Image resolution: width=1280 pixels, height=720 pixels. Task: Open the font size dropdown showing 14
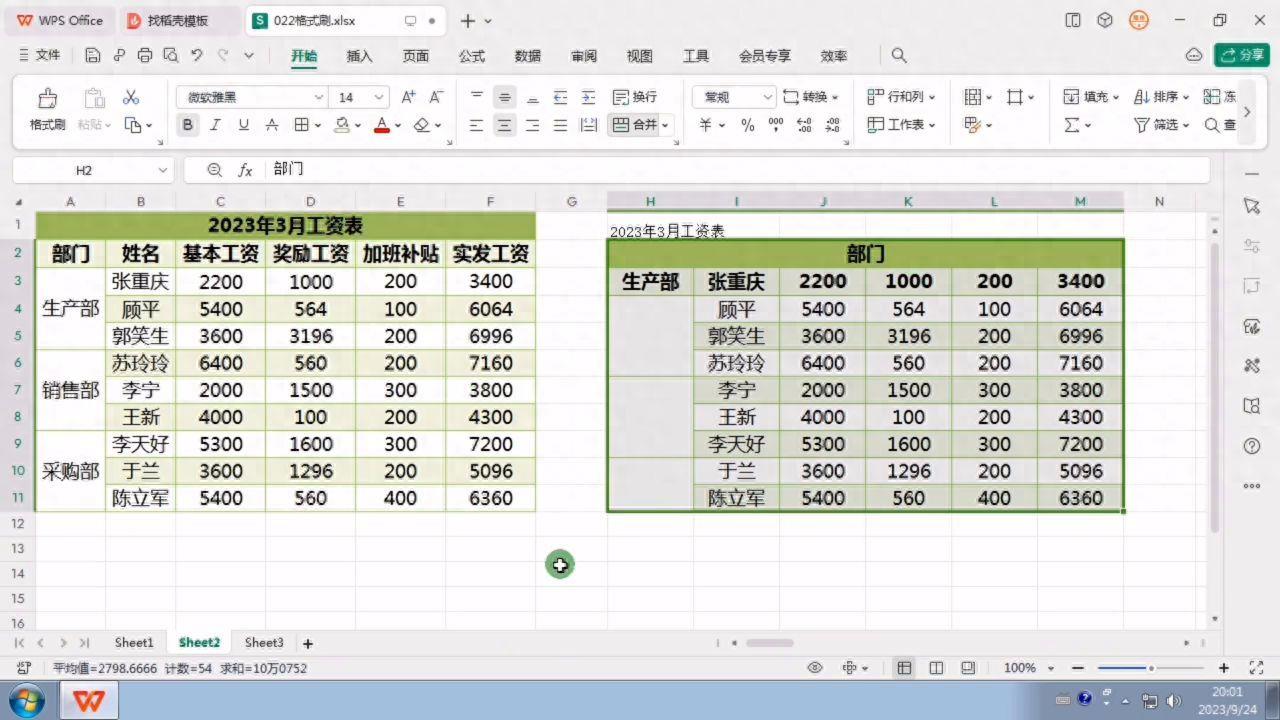(x=379, y=97)
